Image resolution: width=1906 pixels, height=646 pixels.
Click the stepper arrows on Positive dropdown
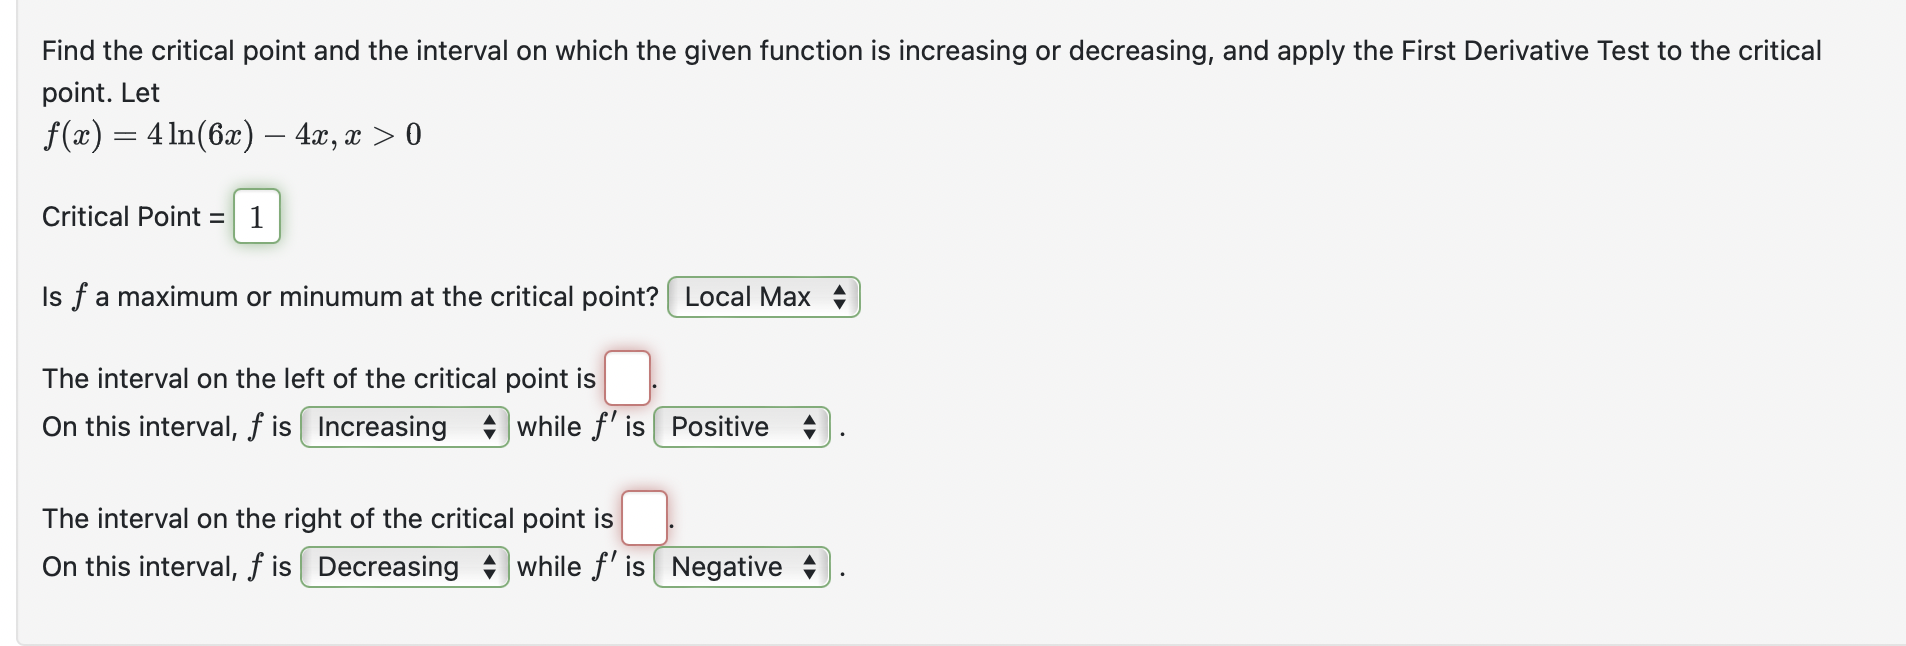click(808, 427)
